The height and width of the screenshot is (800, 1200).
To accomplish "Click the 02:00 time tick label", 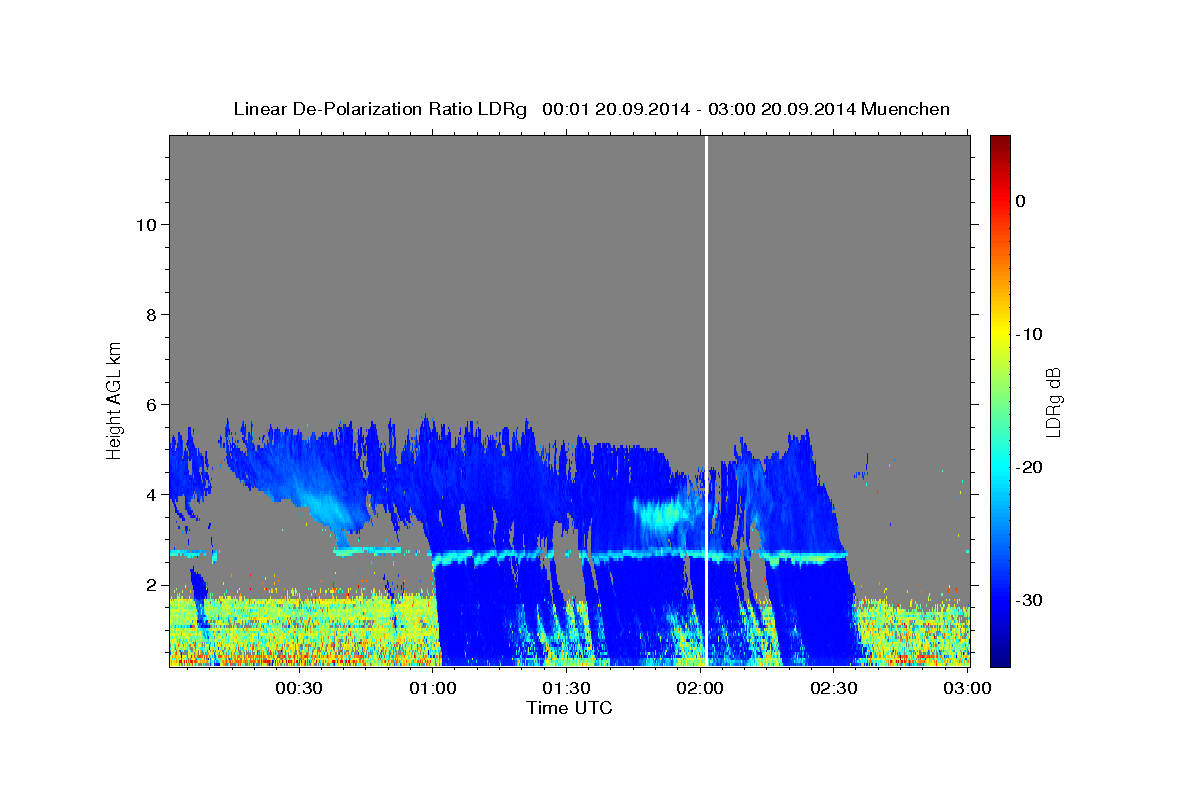I will click(x=700, y=688).
